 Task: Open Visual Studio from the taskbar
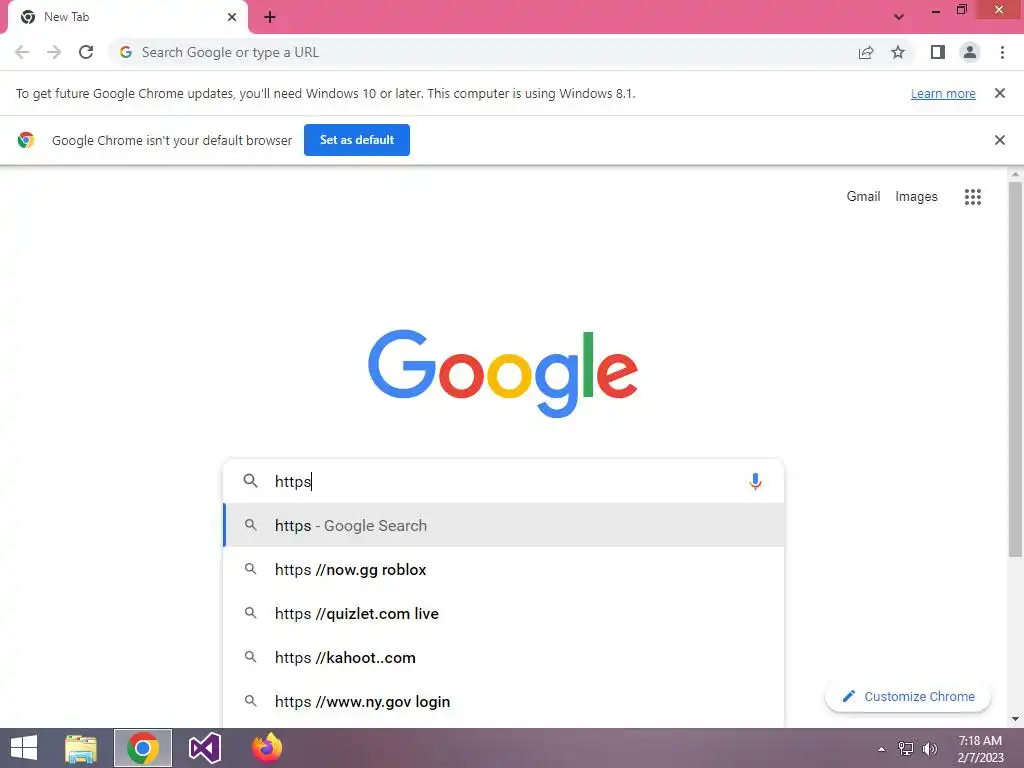204,748
